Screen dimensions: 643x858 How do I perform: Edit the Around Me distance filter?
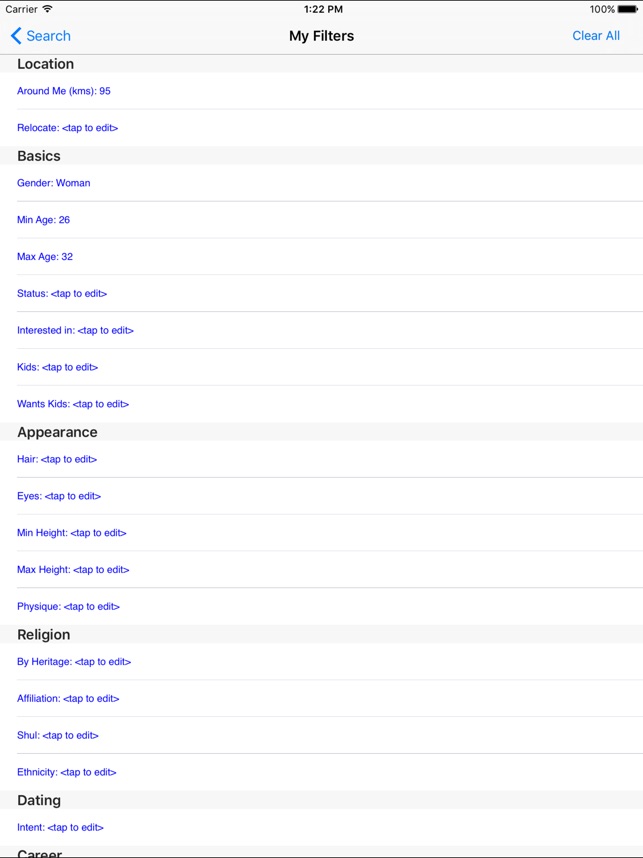tap(64, 91)
